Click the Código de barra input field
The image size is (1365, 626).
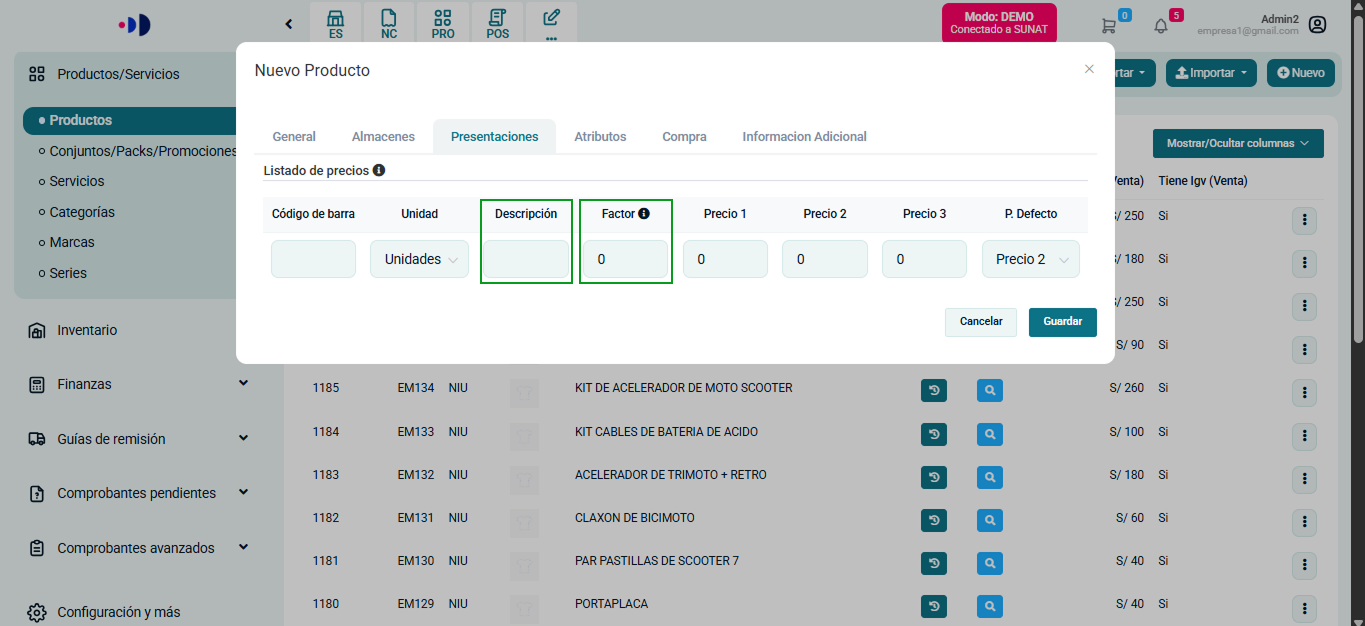[313, 259]
